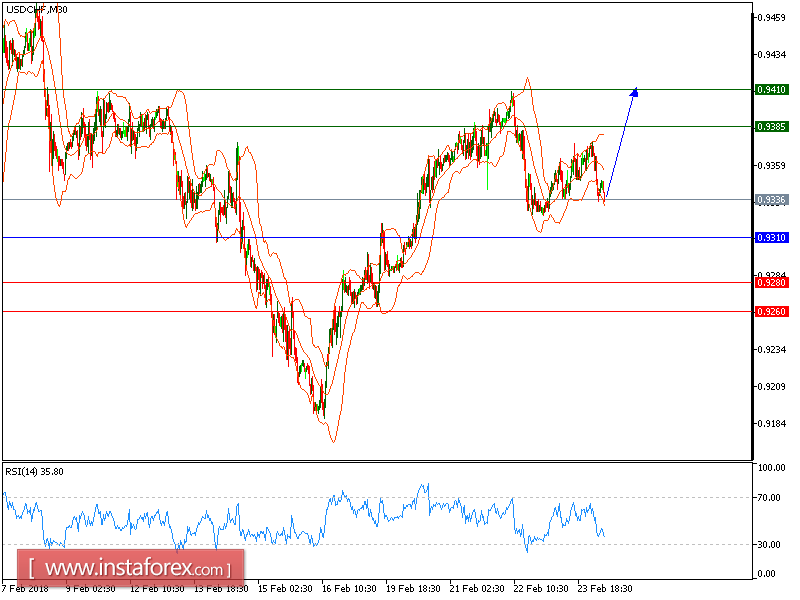The width and height of the screenshot is (800, 600).
Task: Click the 0.9459 price scale value
Action: point(771,18)
